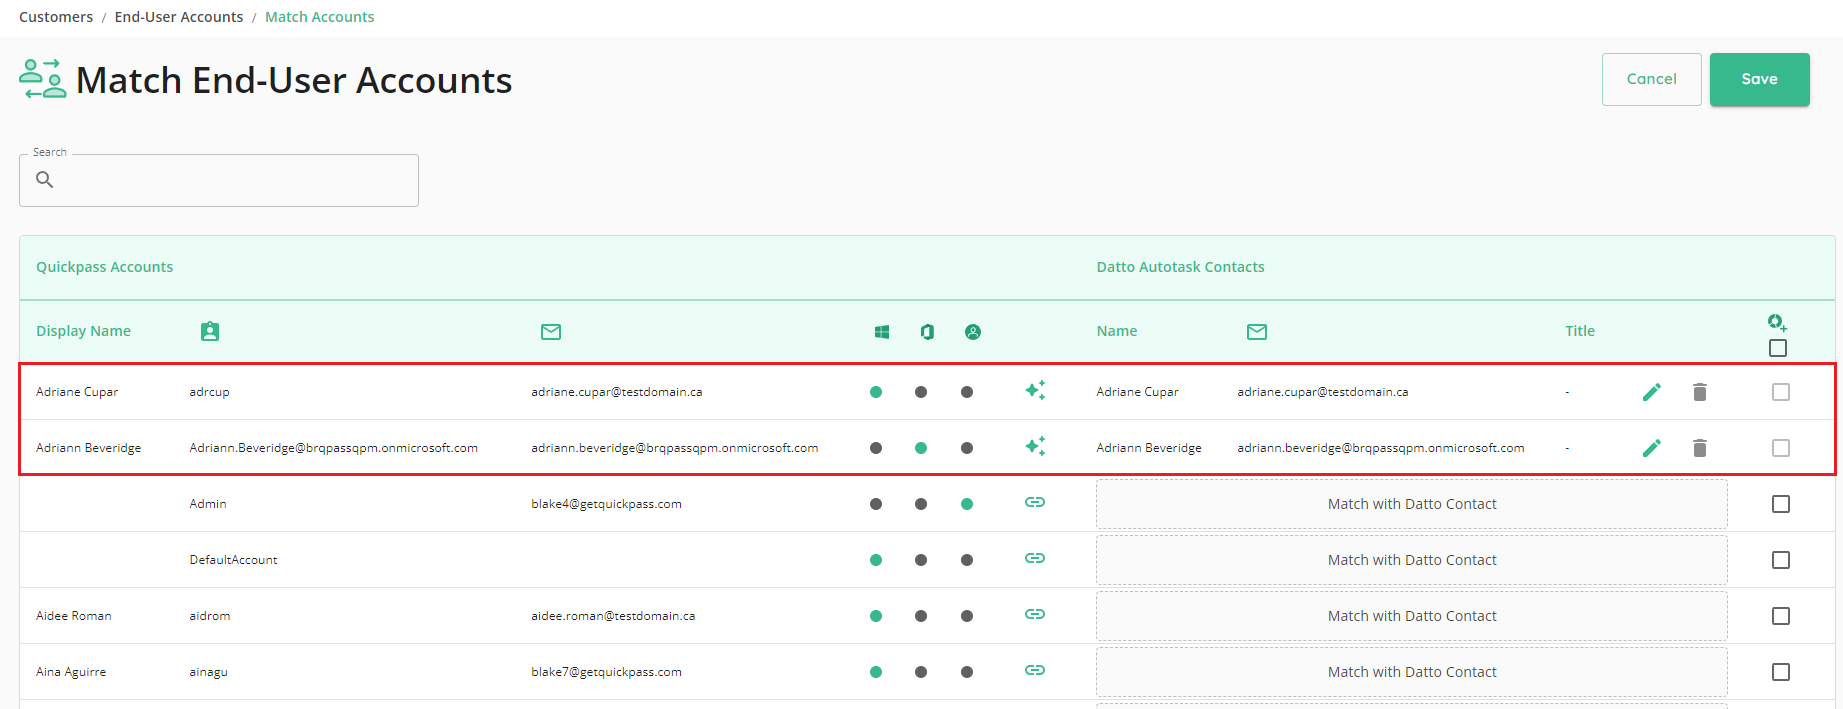Click blake7@getquickpass.com email cell
The width and height of the screenshot is (1843, 709).
point(607,672)
